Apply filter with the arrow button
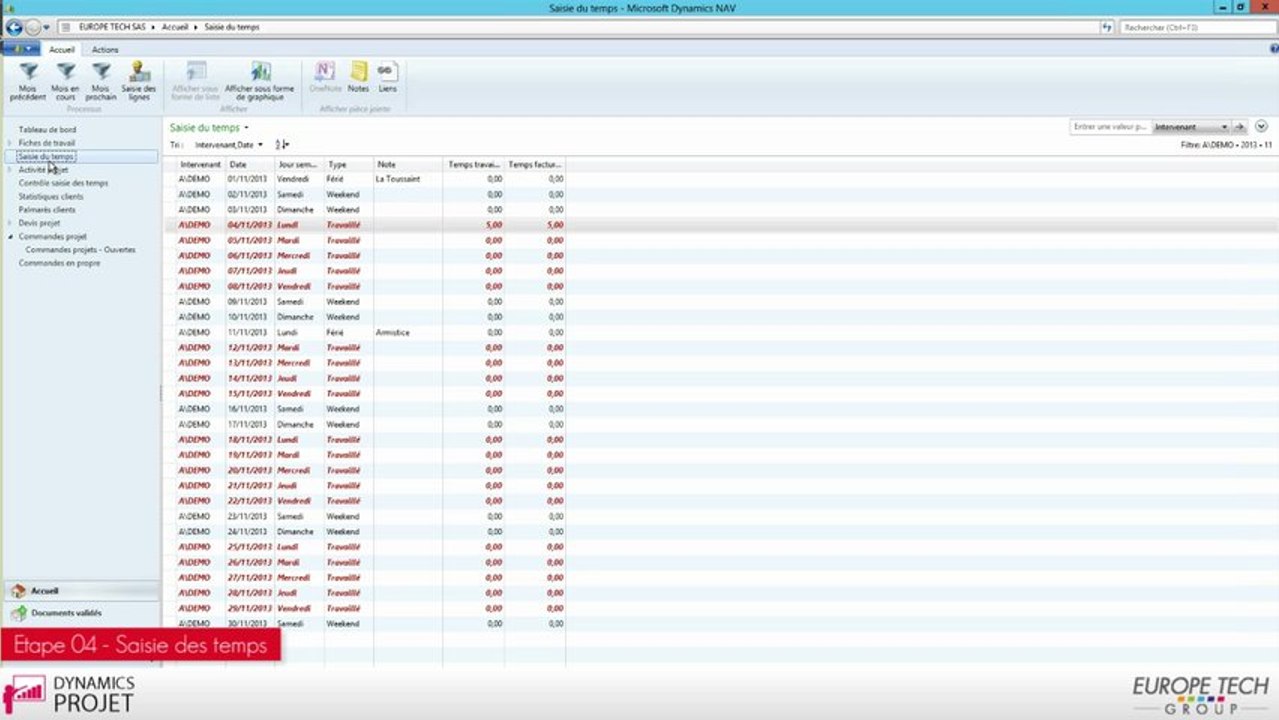The image size is (1279, 720). tap(1240, 127)
